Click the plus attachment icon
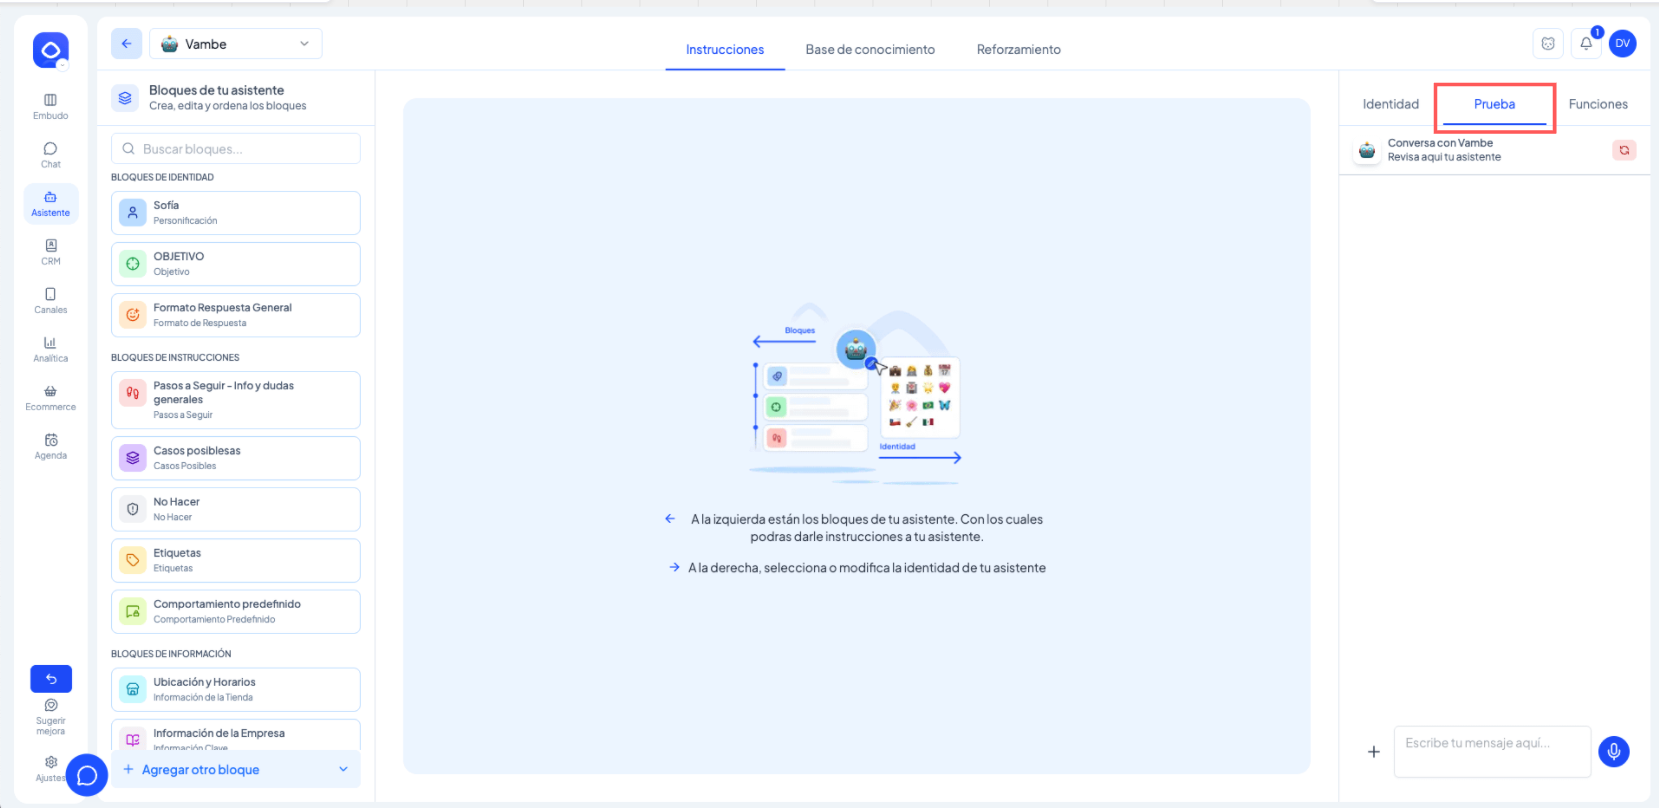Screen dimensions: 1659x808 1373,752
